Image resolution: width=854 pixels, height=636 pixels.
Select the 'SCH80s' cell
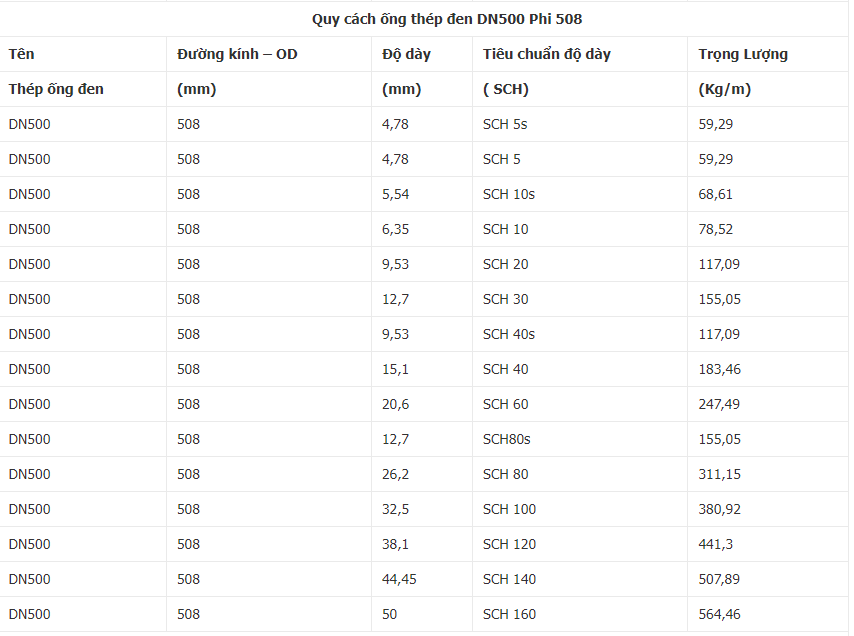pos(507,439)
